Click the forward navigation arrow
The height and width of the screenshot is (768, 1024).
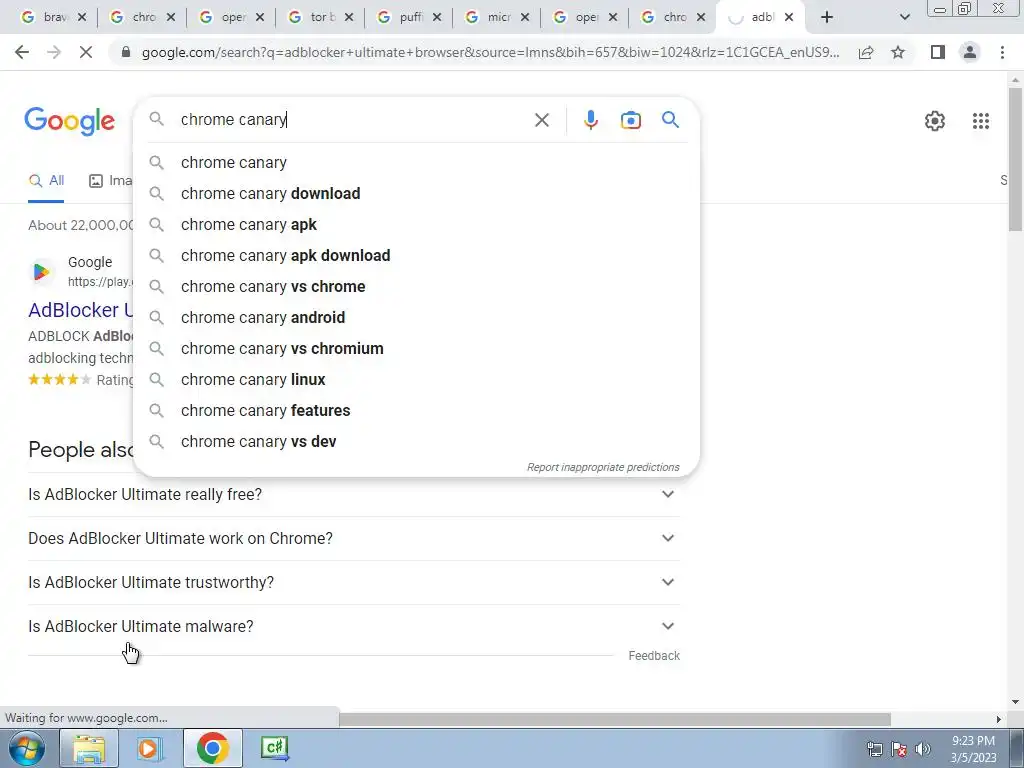54,52
